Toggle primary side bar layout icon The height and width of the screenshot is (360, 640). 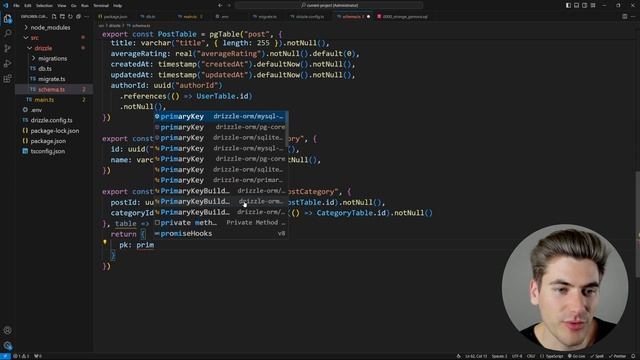click(568, 5)
